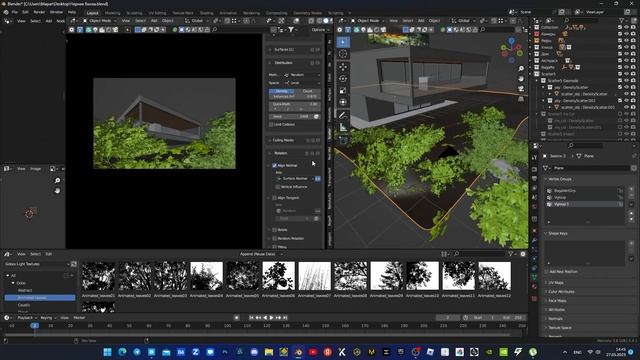Click the navigation gizmo in right viewport
This screenshot has width=640, height=360.
tap(511, 50)
